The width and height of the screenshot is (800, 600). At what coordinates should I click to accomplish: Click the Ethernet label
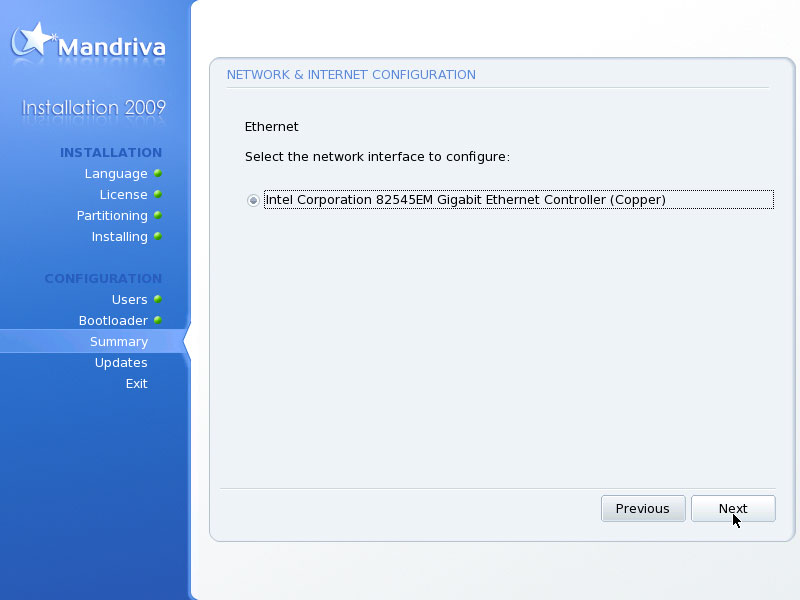(271, 127)
